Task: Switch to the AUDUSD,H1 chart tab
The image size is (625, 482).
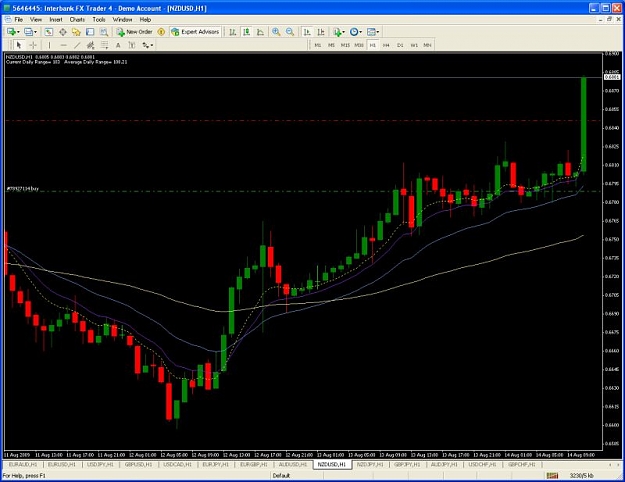Action: pos(293,464)
